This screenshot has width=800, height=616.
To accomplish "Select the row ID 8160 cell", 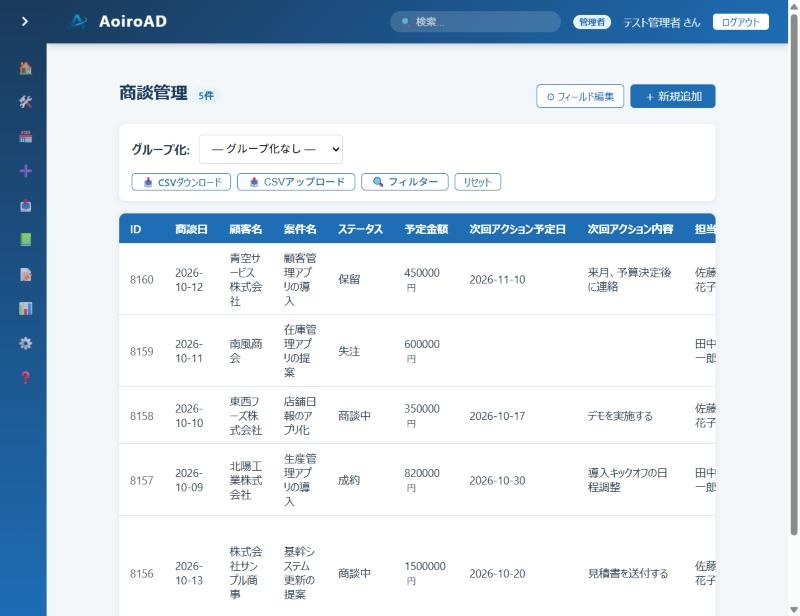I will (x=141, y=280).
